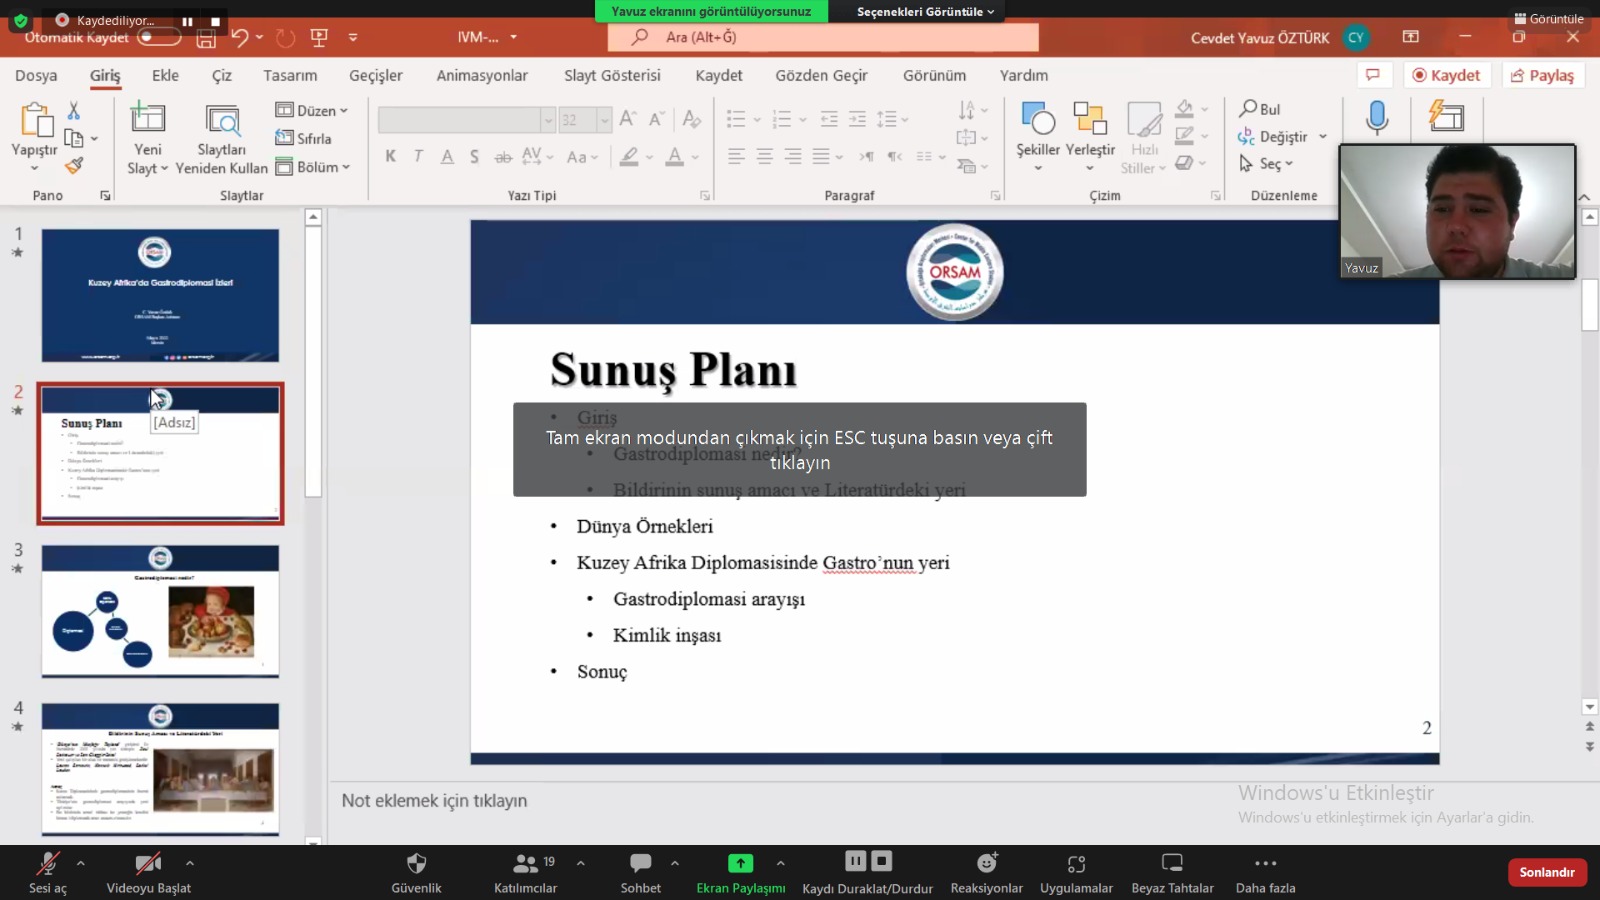Click the comments speech bubble icon
The height and width of the screenshot is (900, 1600).
[x=1373, y=75]
